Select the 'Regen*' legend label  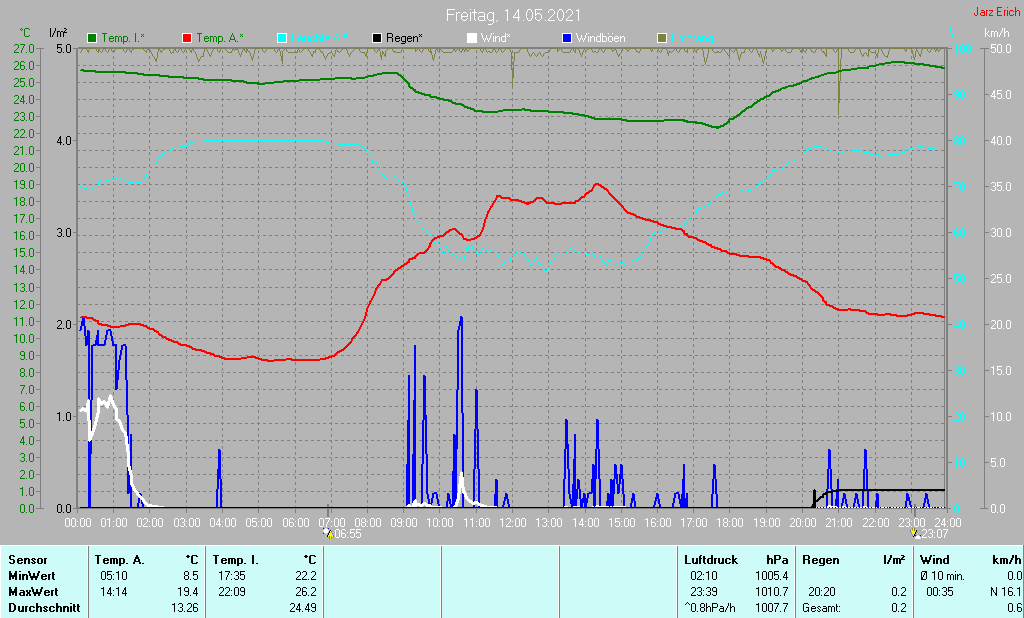pyautogui.click(x=404, y=39)
